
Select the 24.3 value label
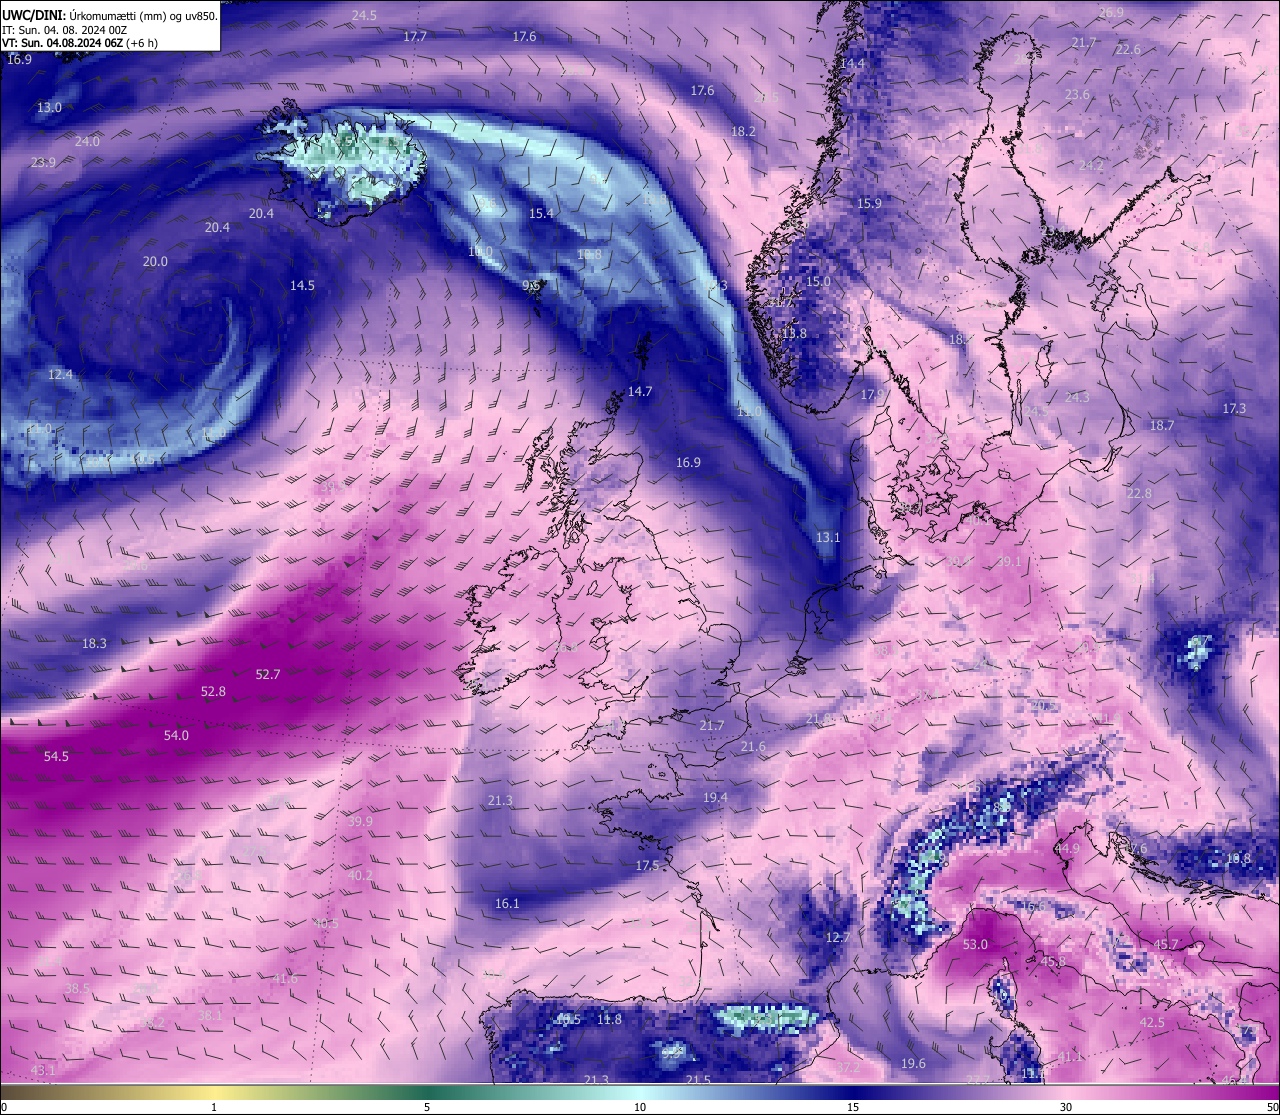point(1077,397)
